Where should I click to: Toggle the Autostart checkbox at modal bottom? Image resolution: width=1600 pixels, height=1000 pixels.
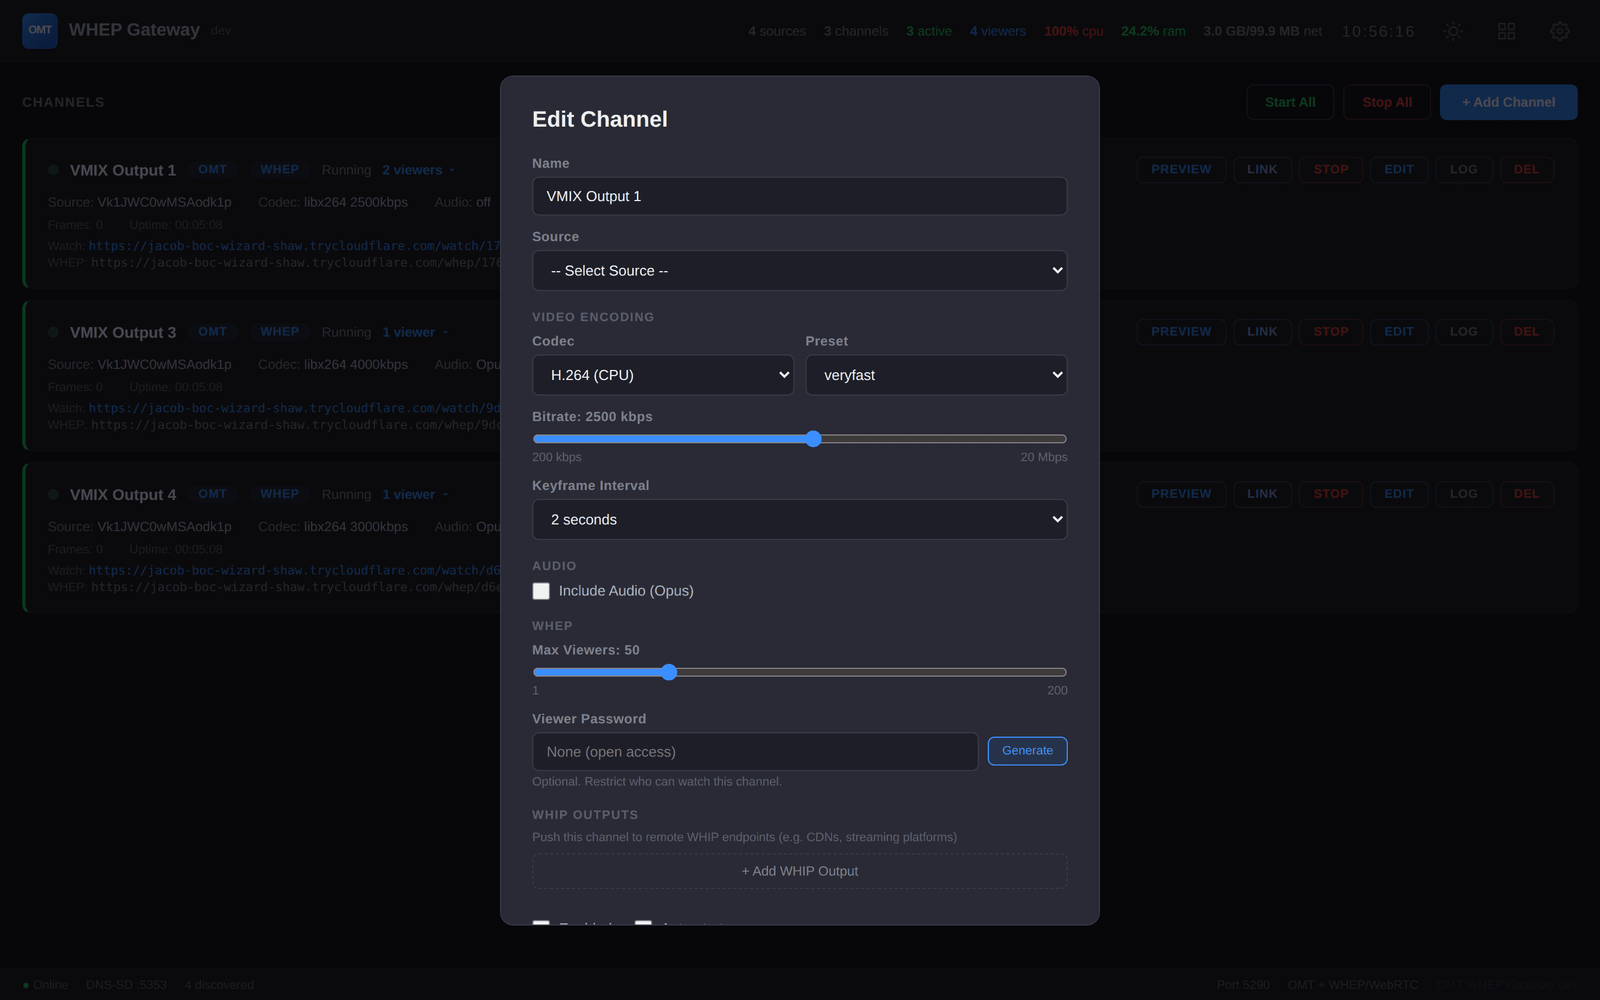coord(644,925)
